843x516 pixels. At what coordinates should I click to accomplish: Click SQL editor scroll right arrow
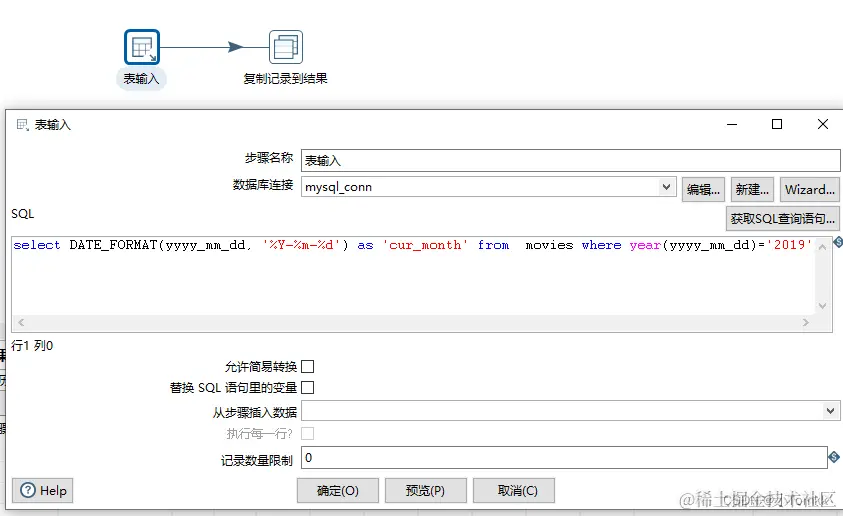click(x=805, y=322)
